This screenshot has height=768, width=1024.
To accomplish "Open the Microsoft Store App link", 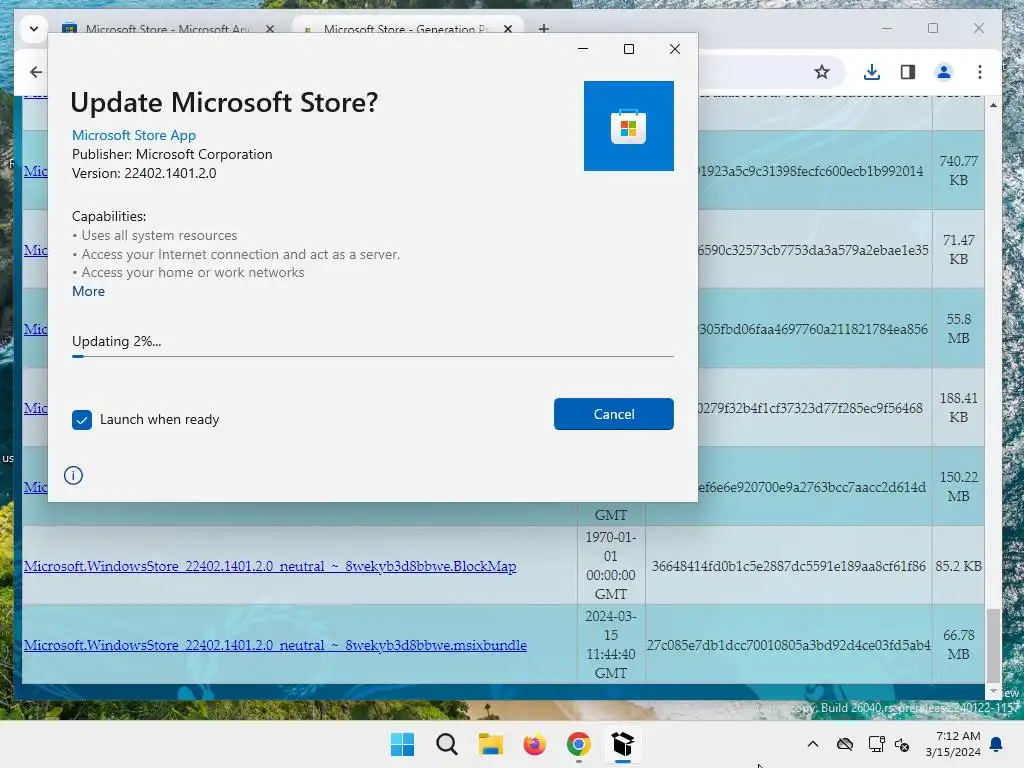I will pos(134,135).
